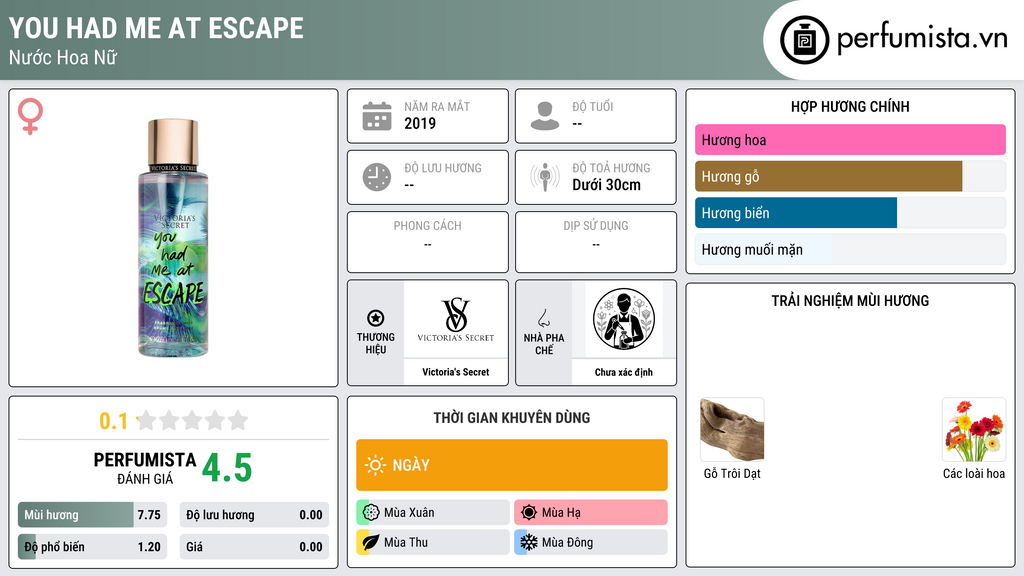Click the pink female gender symbol icon
This screenshot has height=576, width=1024.
tap(30, 116)
